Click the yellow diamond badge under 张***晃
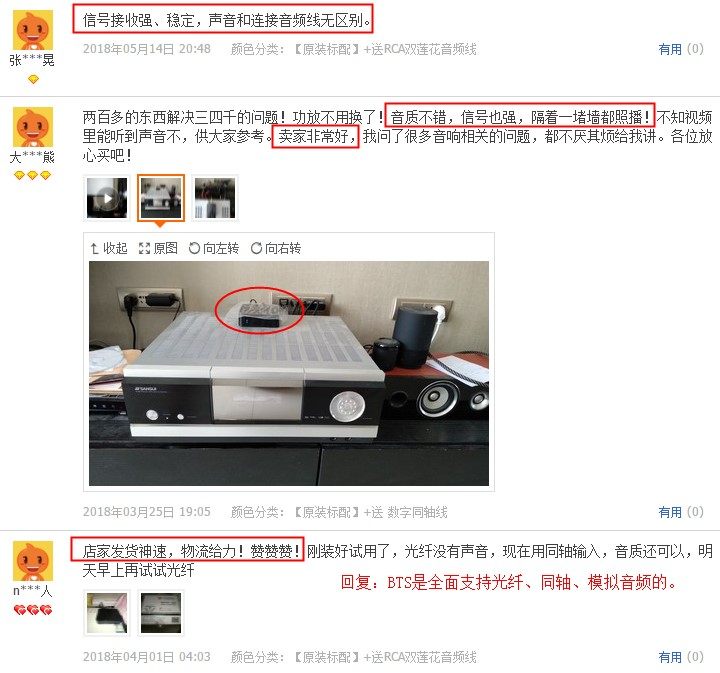 click(33, 79)
